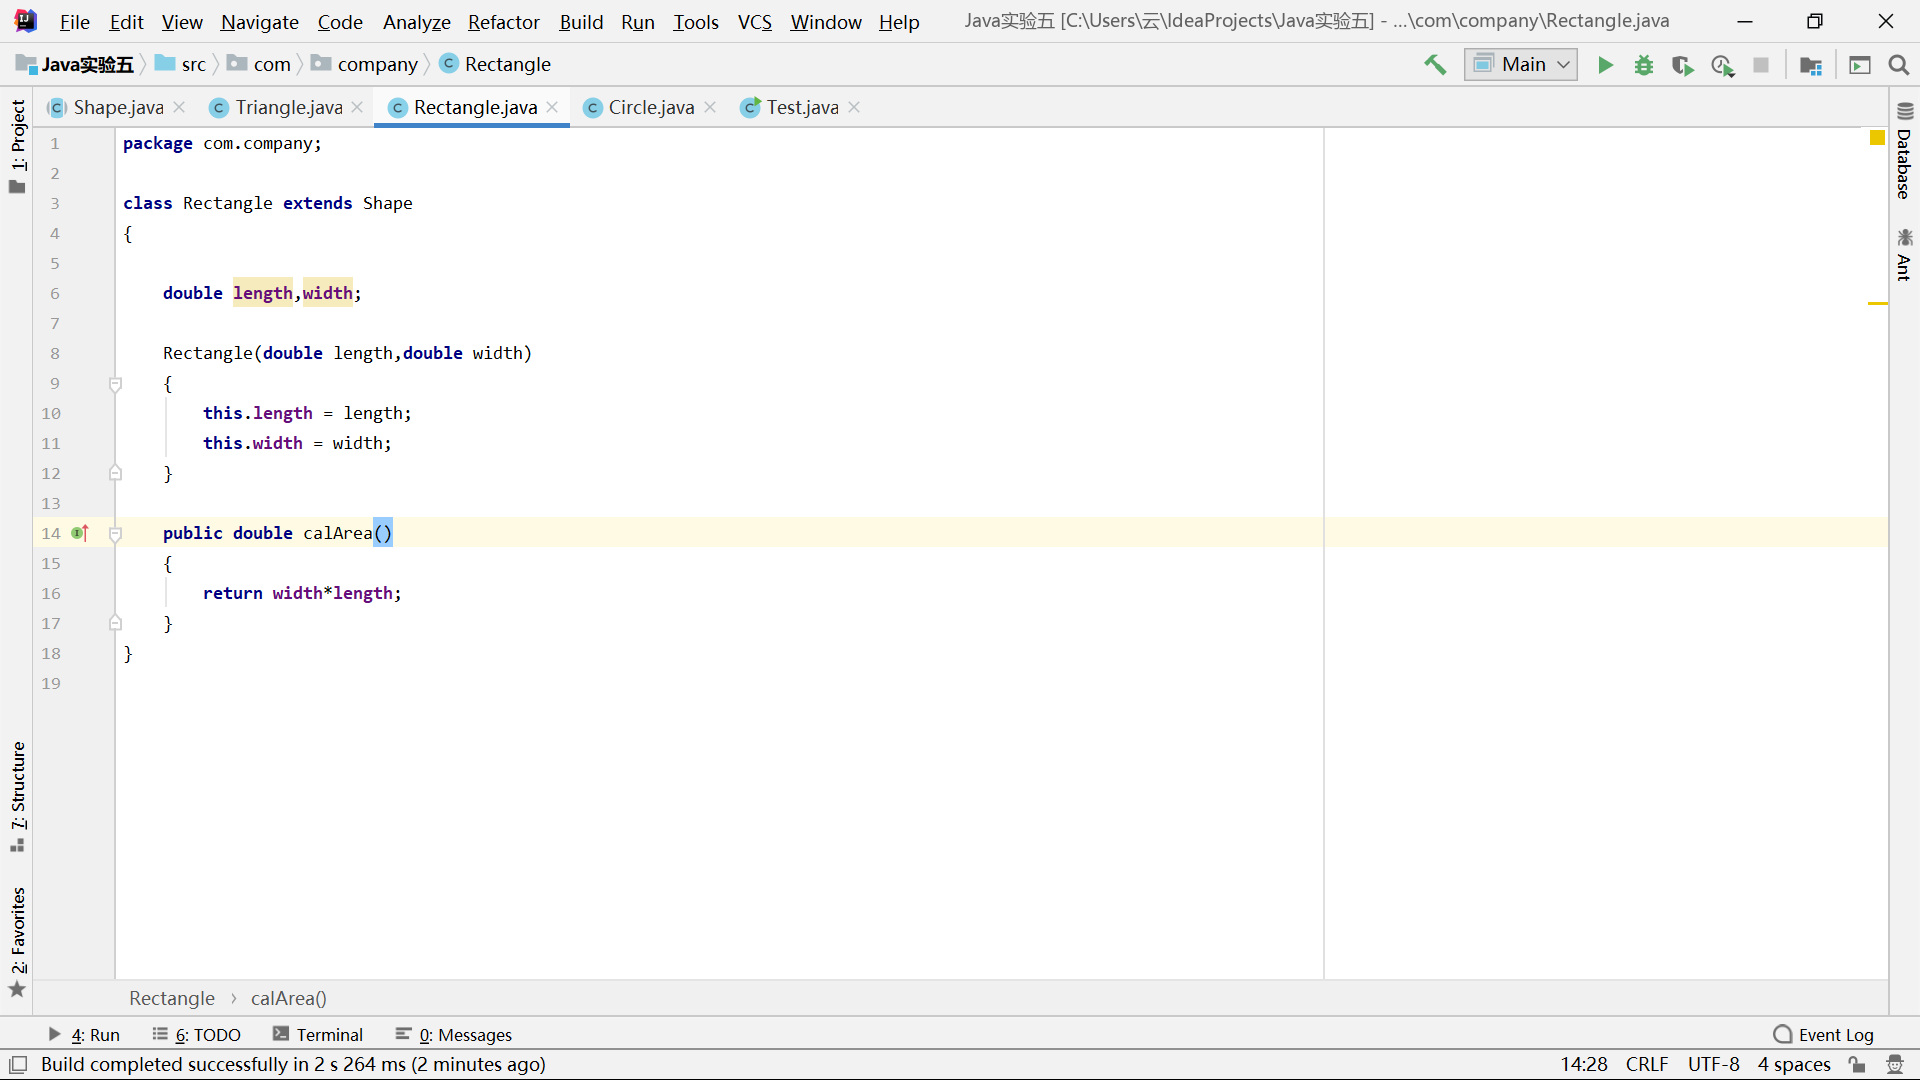Close the Shape.java tab

tap(179, 107)
